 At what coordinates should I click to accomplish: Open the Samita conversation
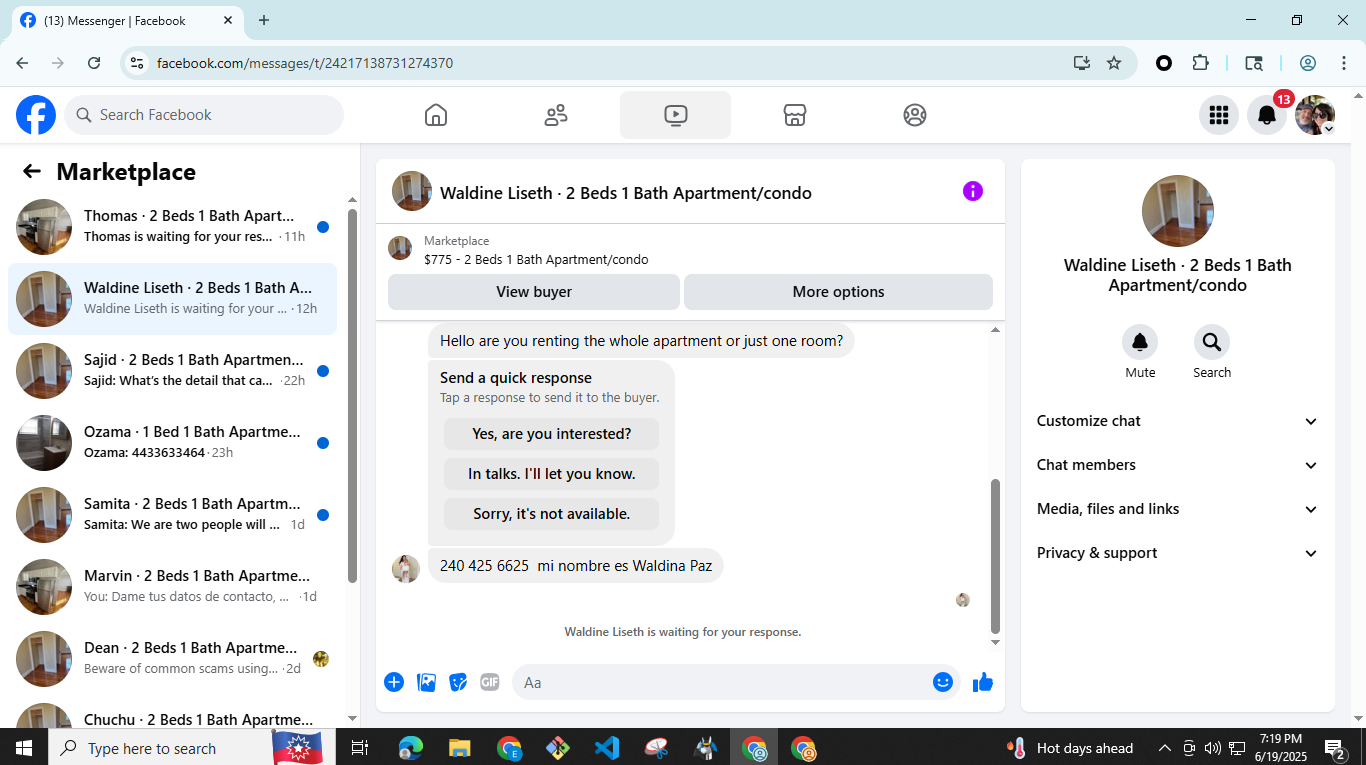[172, 515]
